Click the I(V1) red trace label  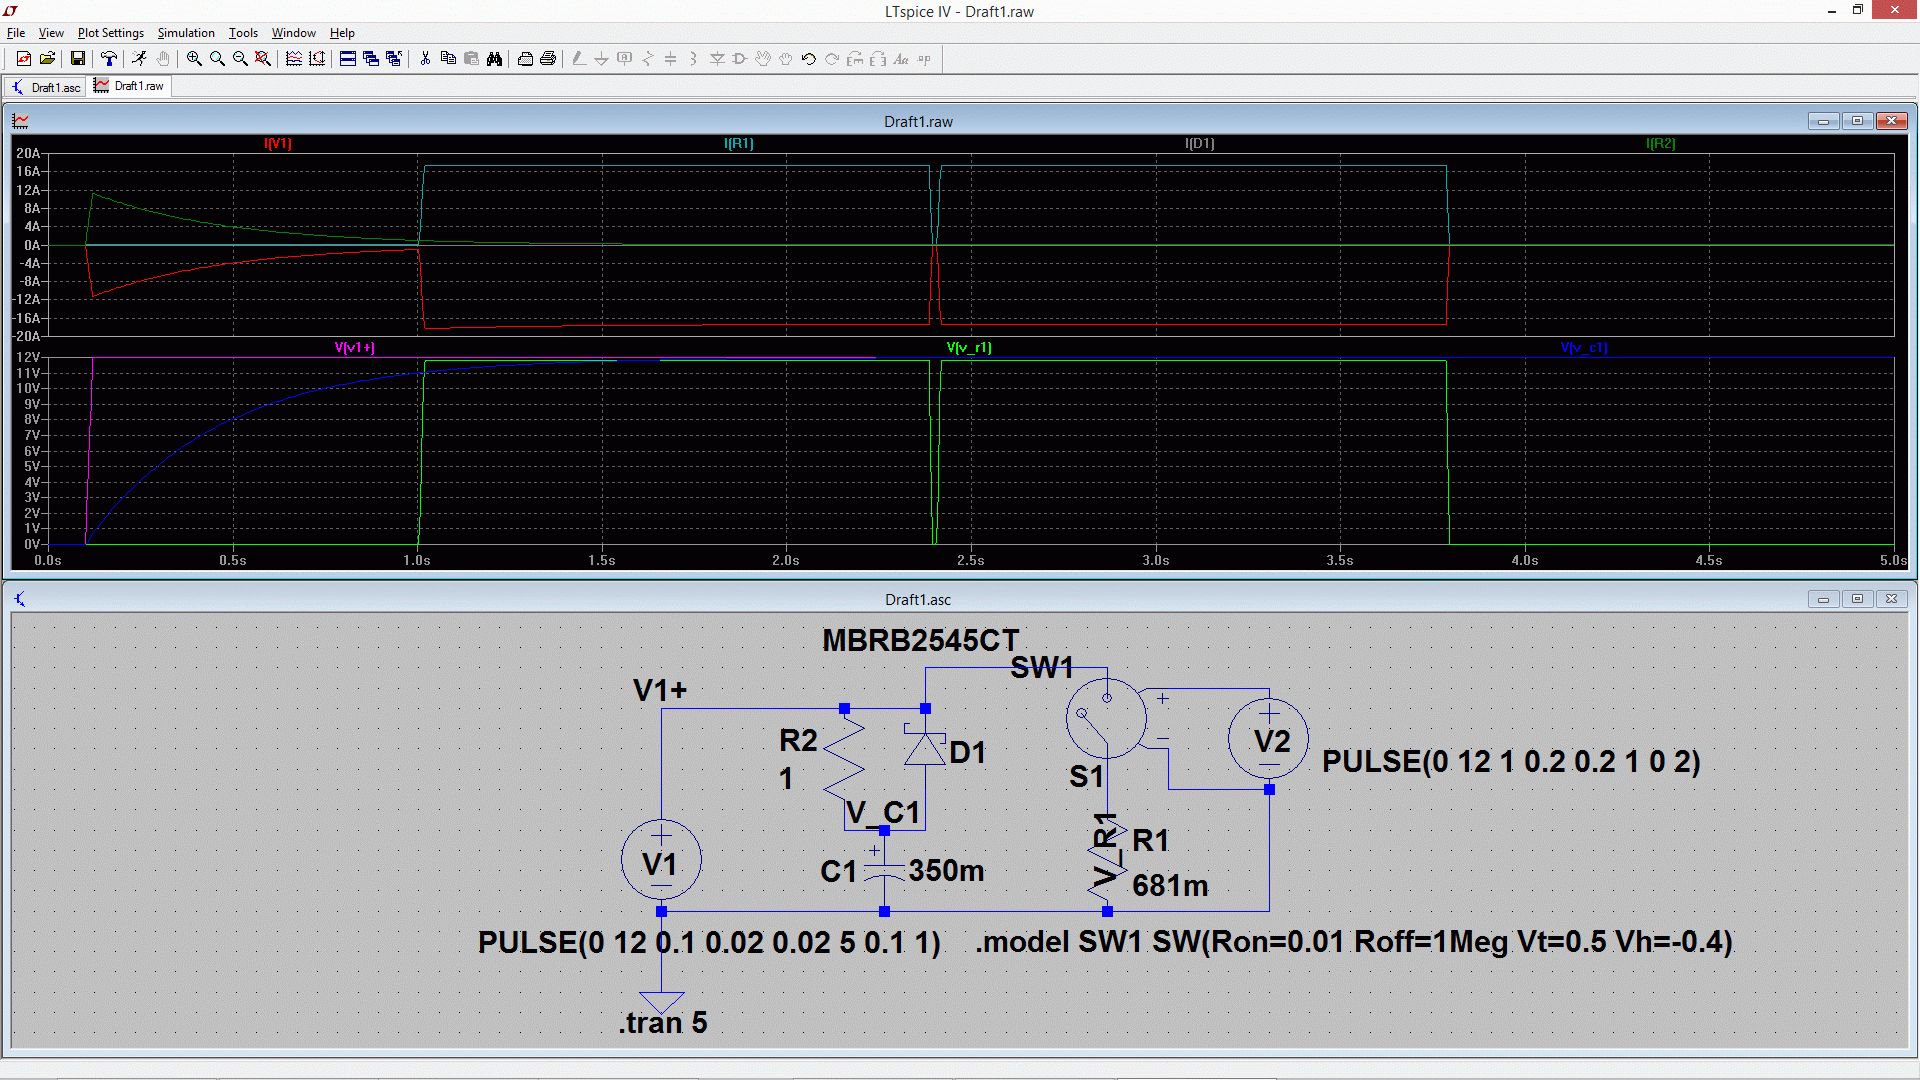(278, 144)
